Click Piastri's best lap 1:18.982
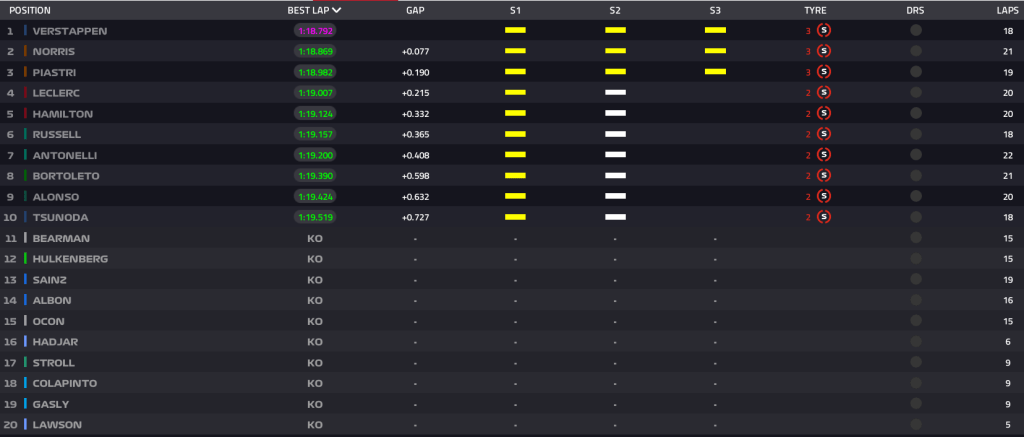Screen dimensions: 1024x437 click(x=315, y=72)
